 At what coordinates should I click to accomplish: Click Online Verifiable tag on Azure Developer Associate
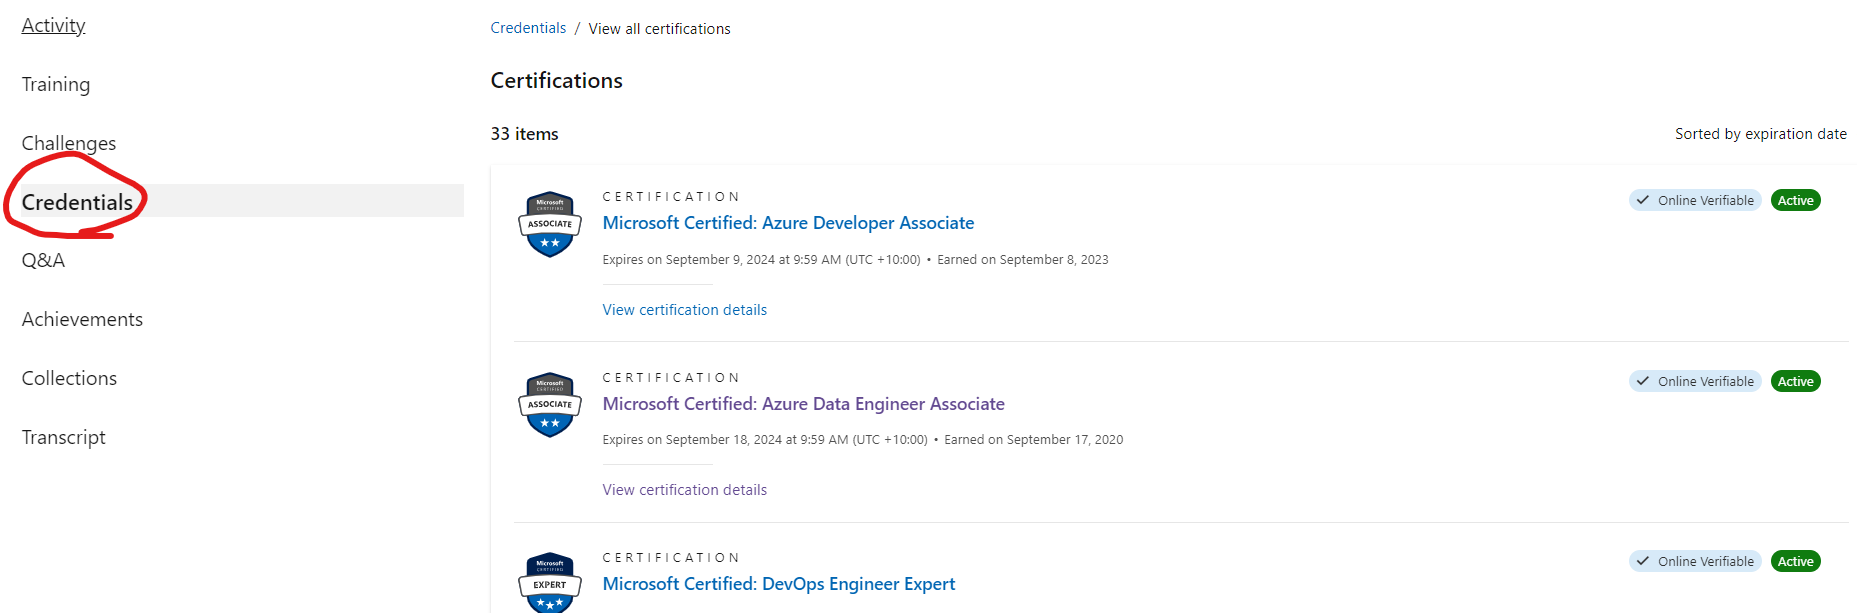tap(1695, 200)
